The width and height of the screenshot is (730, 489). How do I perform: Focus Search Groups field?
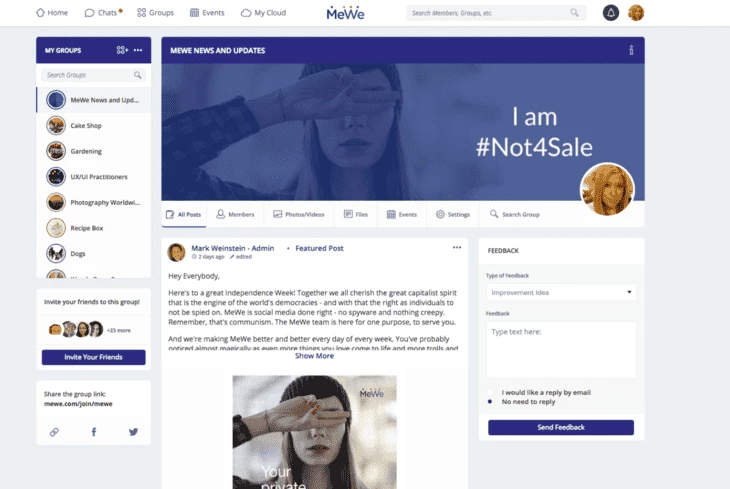94,75
